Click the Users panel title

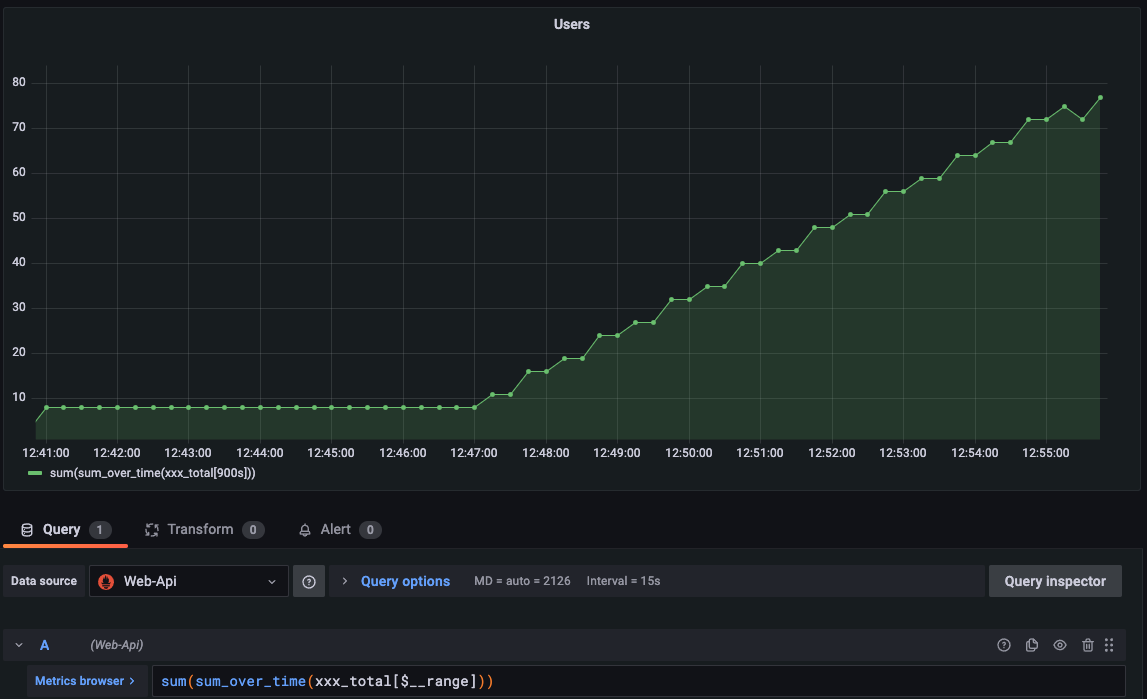(x=571, y=24)
